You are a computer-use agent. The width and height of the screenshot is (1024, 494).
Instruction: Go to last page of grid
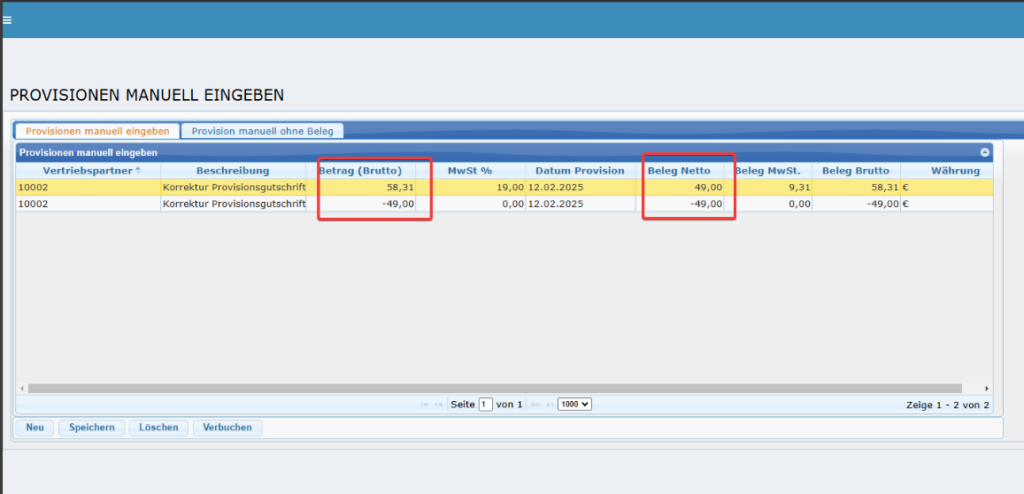547,404
